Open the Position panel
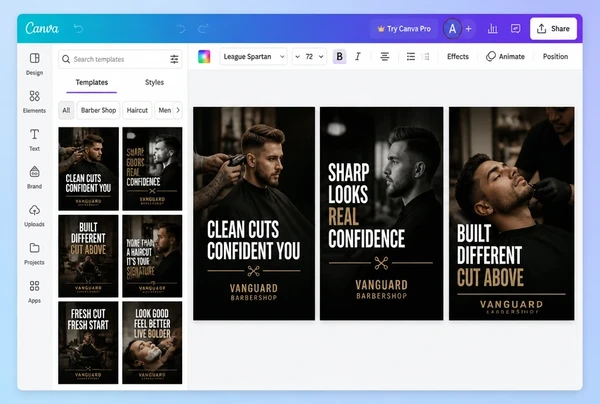The image size is (600, 404). click(555, 57)
